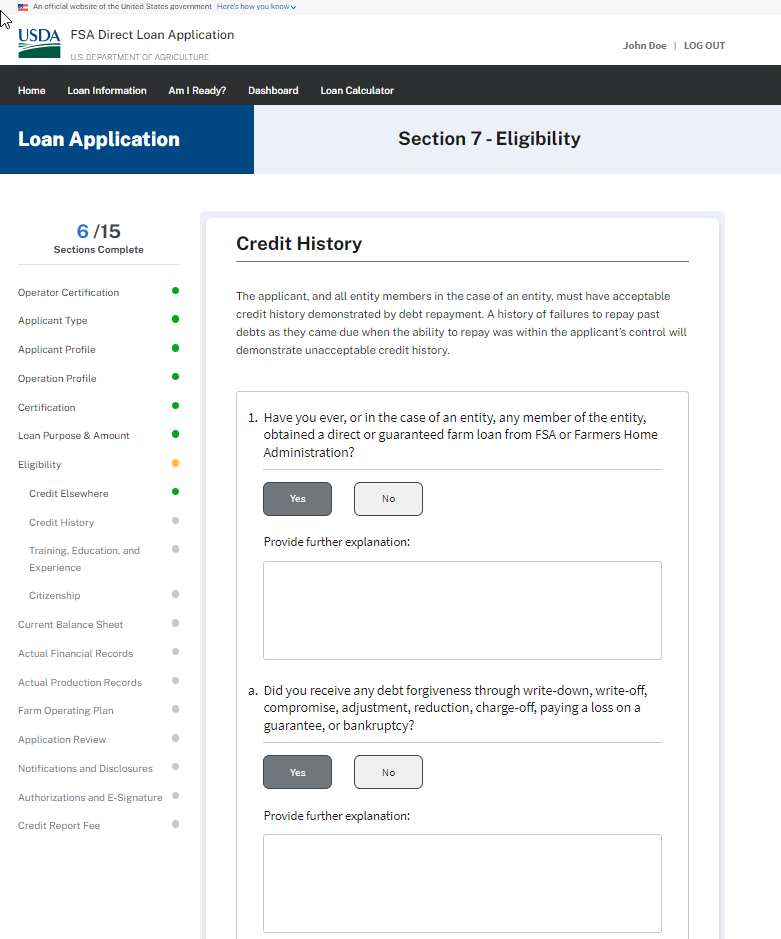Screen dimensions: 781x939
Task: Open the Home menu item
Action: 32,90
